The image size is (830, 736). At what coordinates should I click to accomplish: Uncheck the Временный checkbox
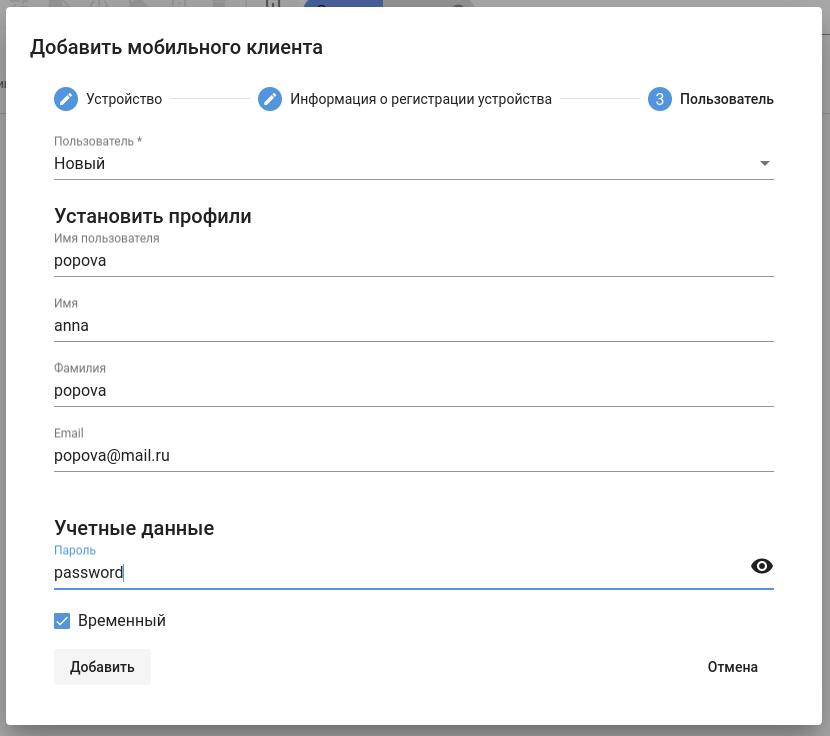[63, 621]
